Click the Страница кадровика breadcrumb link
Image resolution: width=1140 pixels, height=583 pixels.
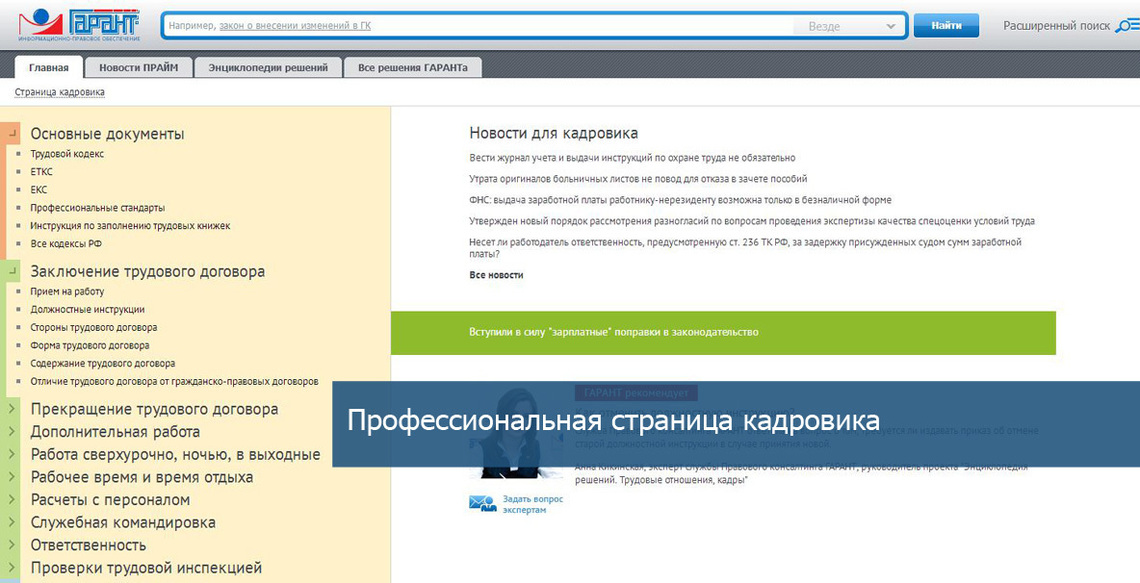click(60, 92)
